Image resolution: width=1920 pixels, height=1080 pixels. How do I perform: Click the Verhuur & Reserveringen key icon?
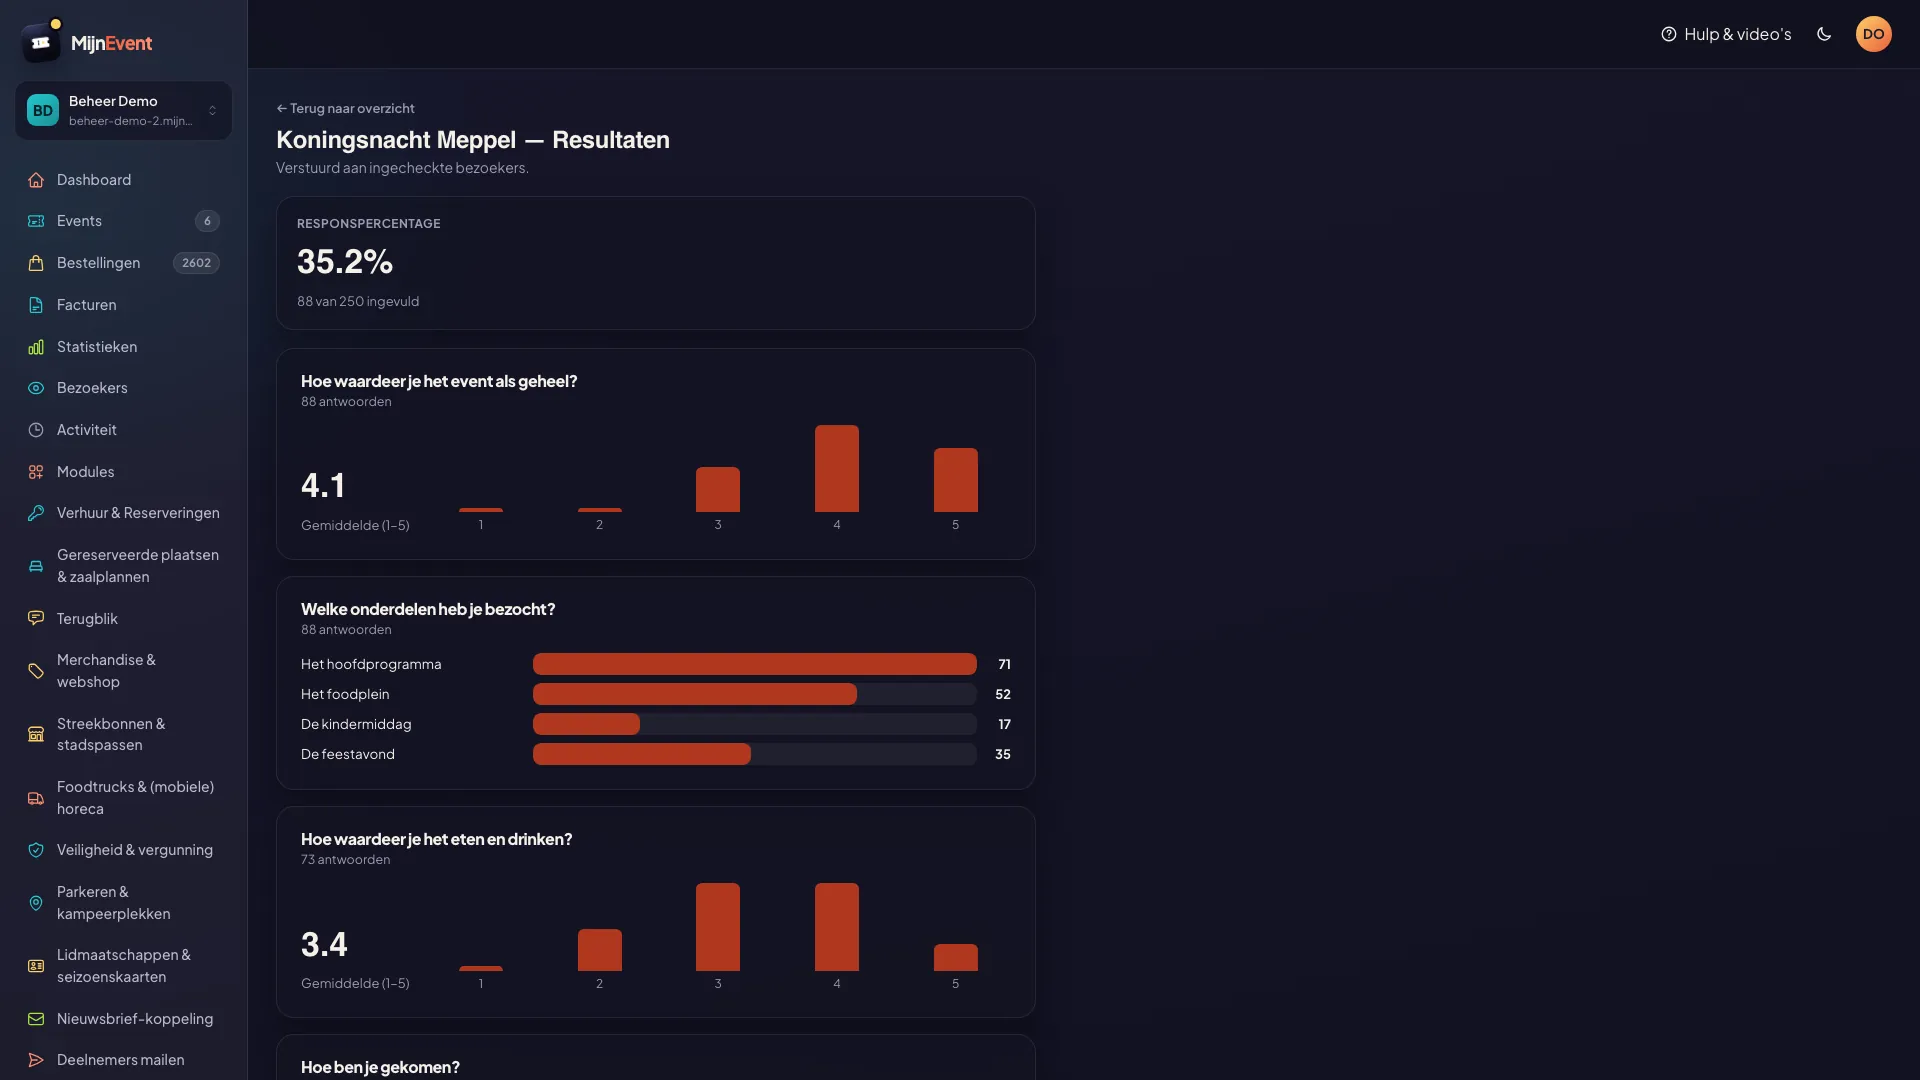[36, 513]
